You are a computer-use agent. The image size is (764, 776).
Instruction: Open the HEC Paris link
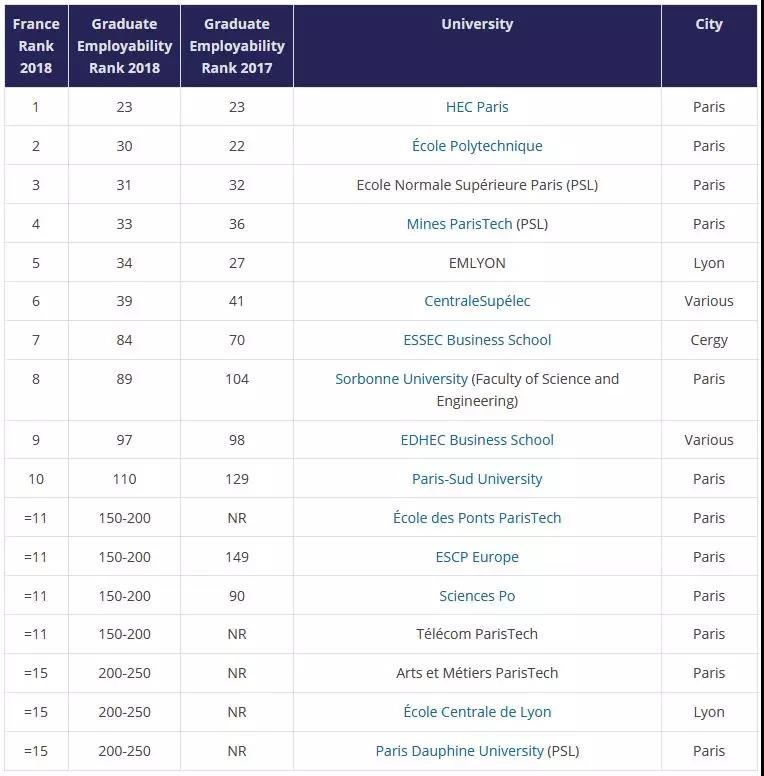tap(477, 107)
